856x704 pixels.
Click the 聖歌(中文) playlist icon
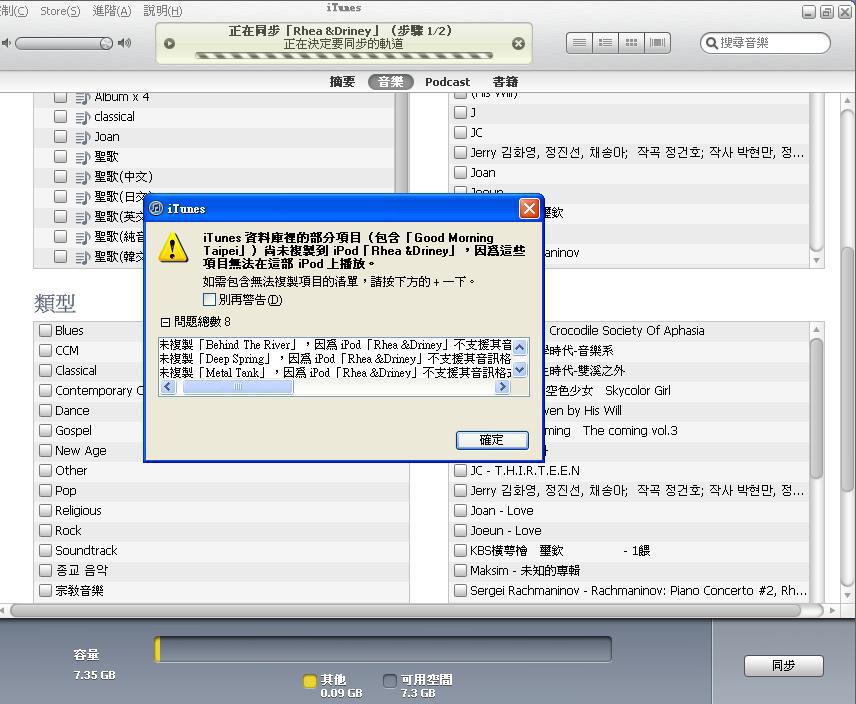(x=82, y=177)
